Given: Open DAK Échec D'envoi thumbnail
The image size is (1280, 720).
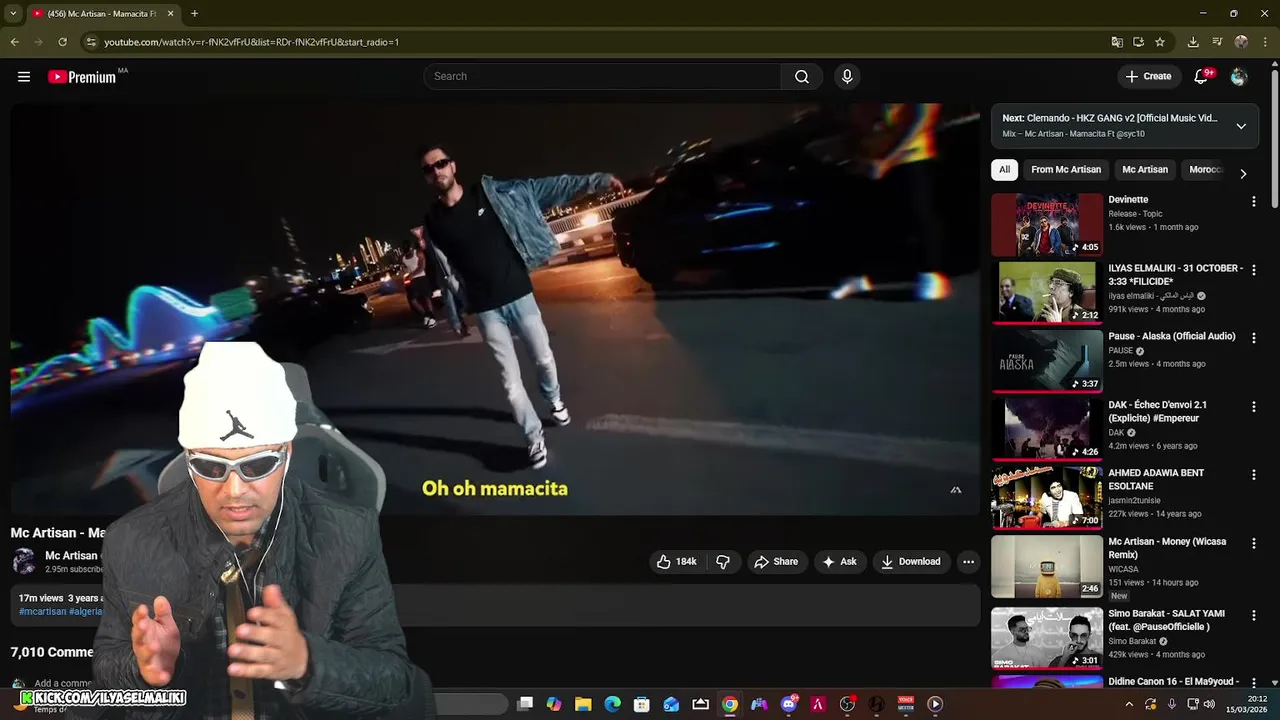Looking at the screenshot, I should [1047, 430].
